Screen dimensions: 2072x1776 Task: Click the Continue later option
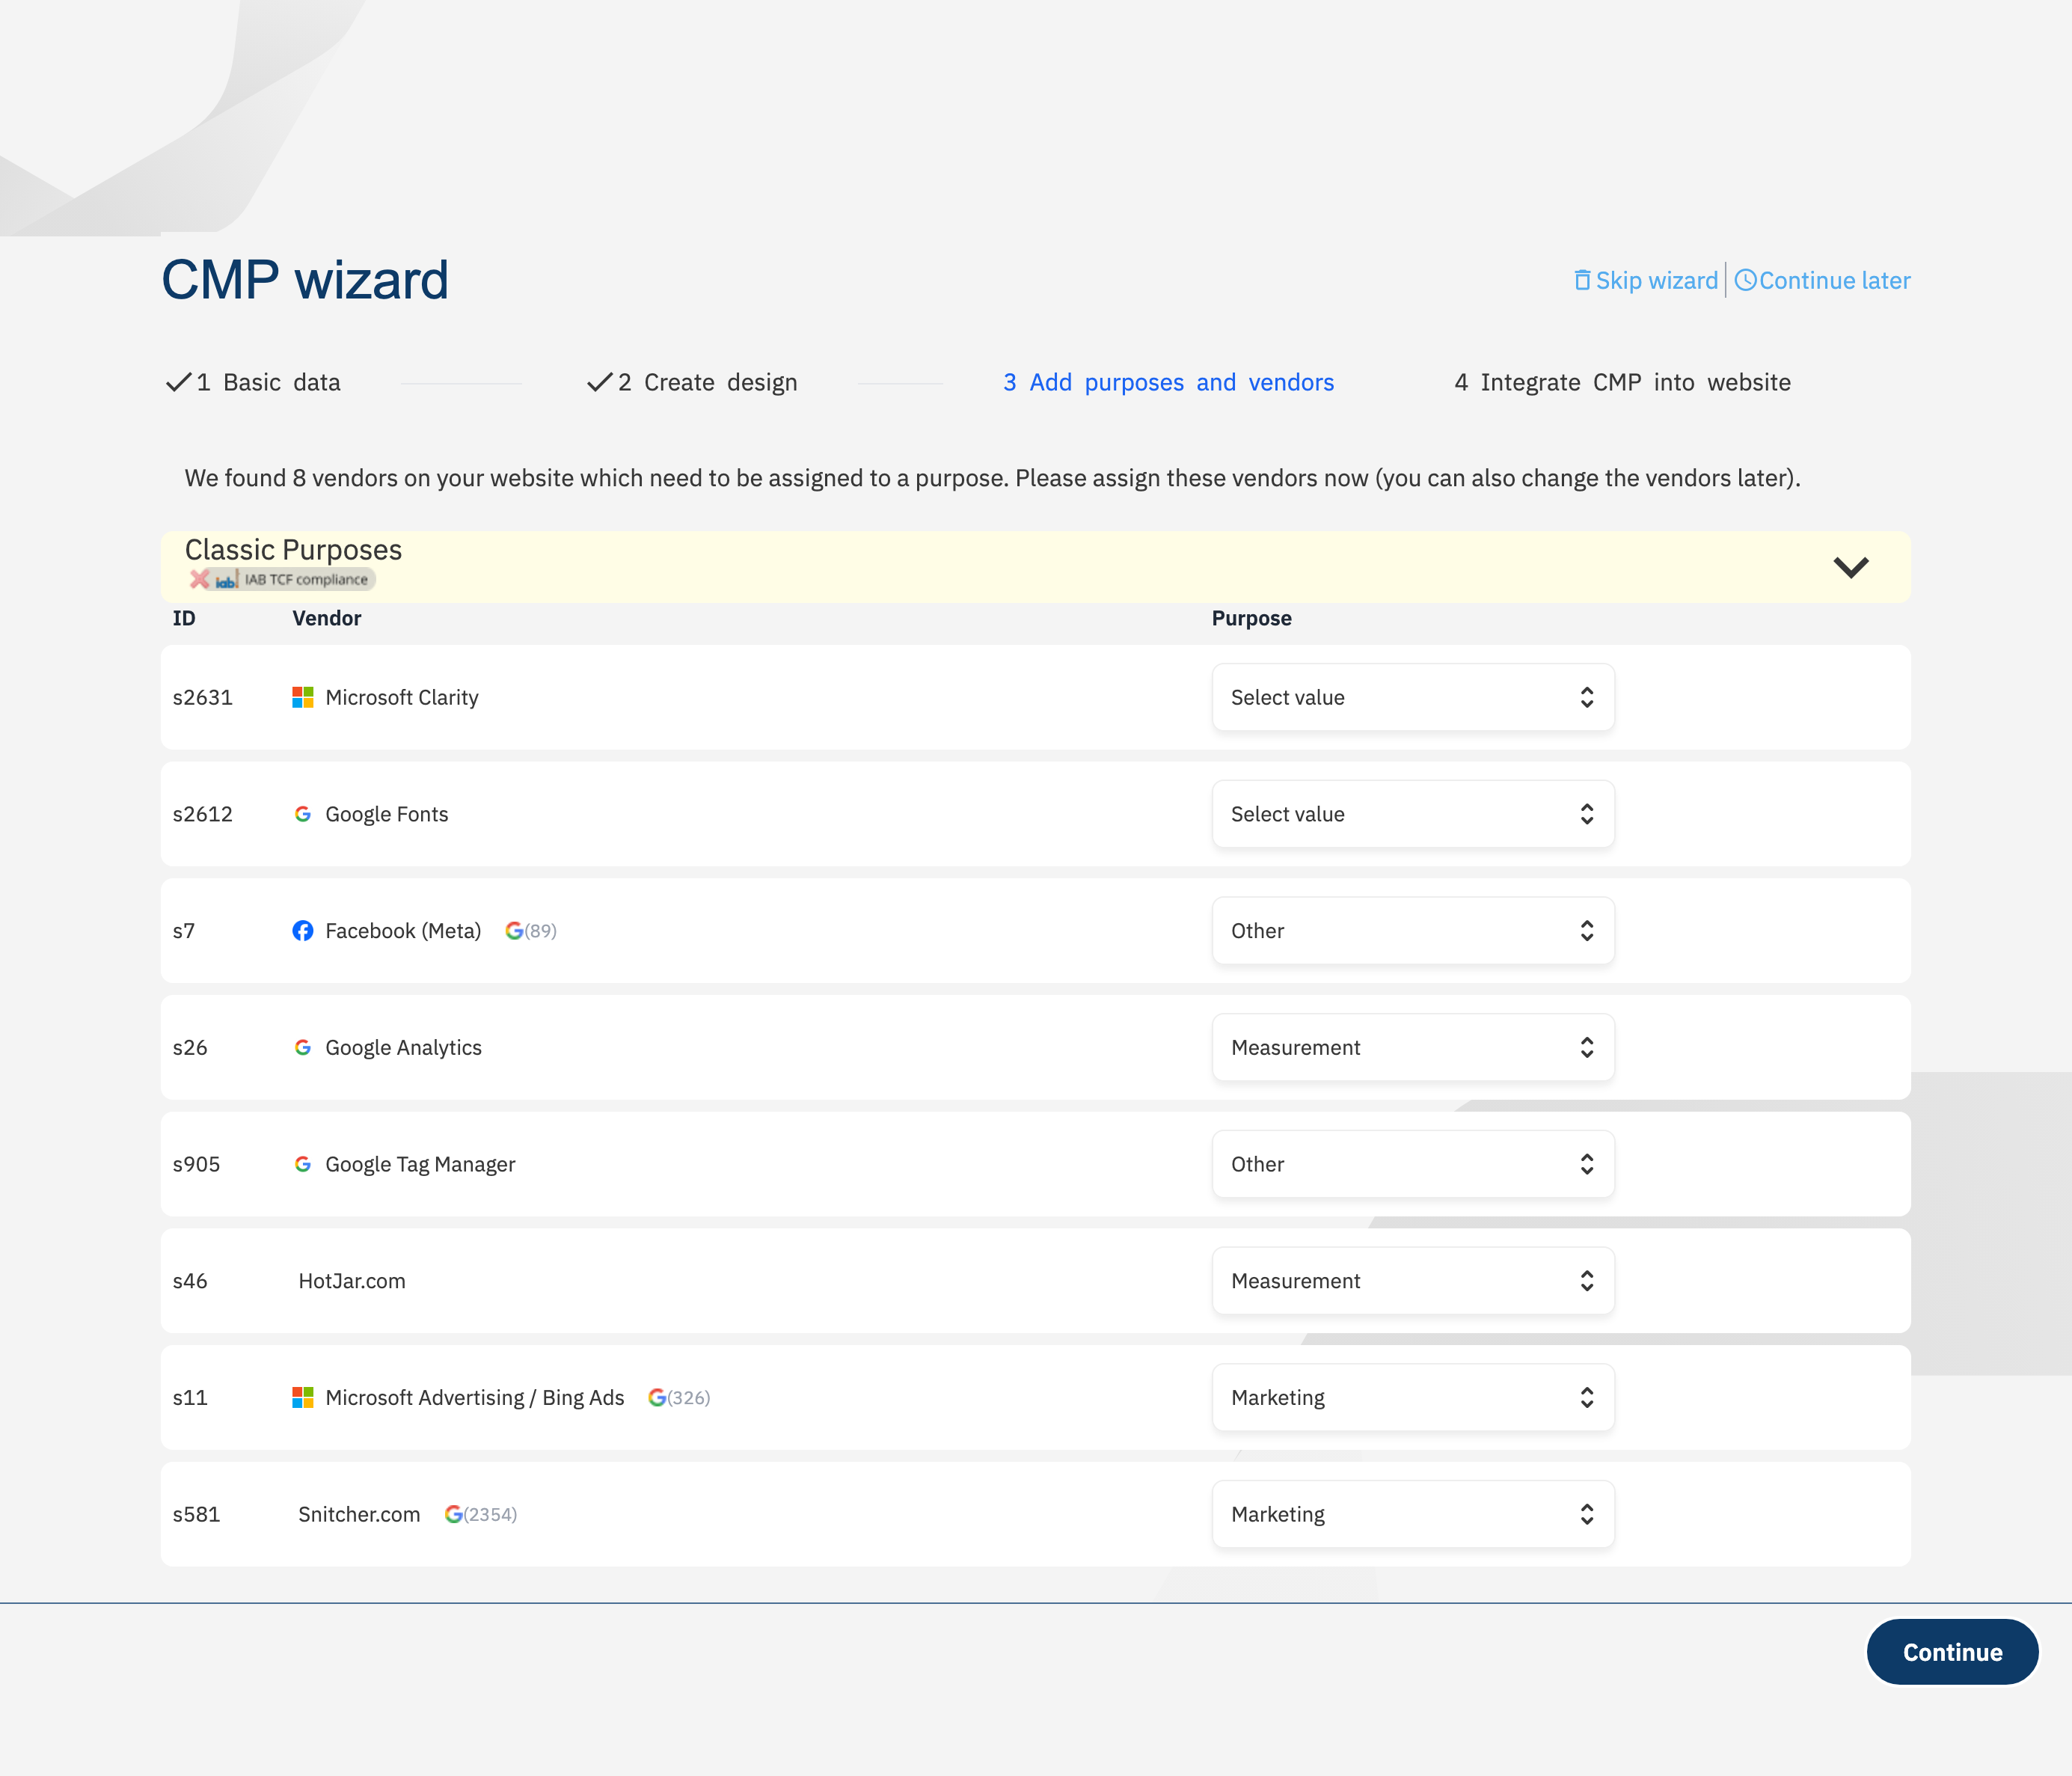1834,280
